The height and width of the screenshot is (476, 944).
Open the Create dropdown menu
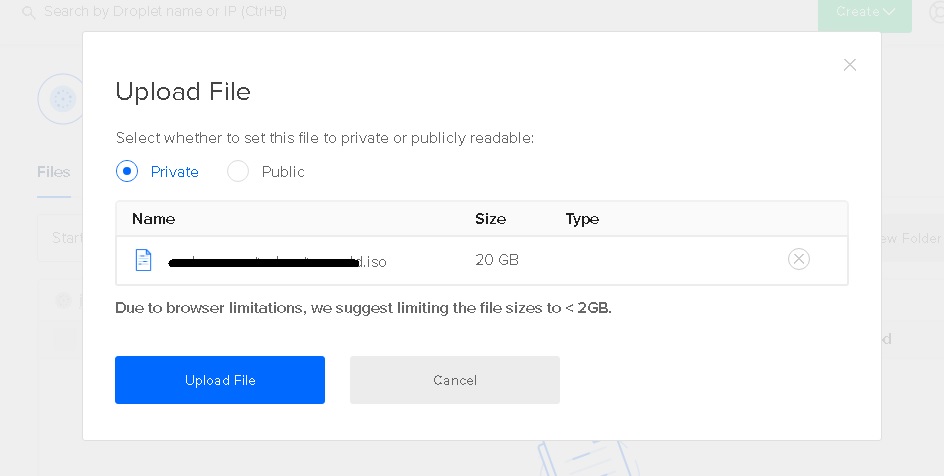point(864,13)
